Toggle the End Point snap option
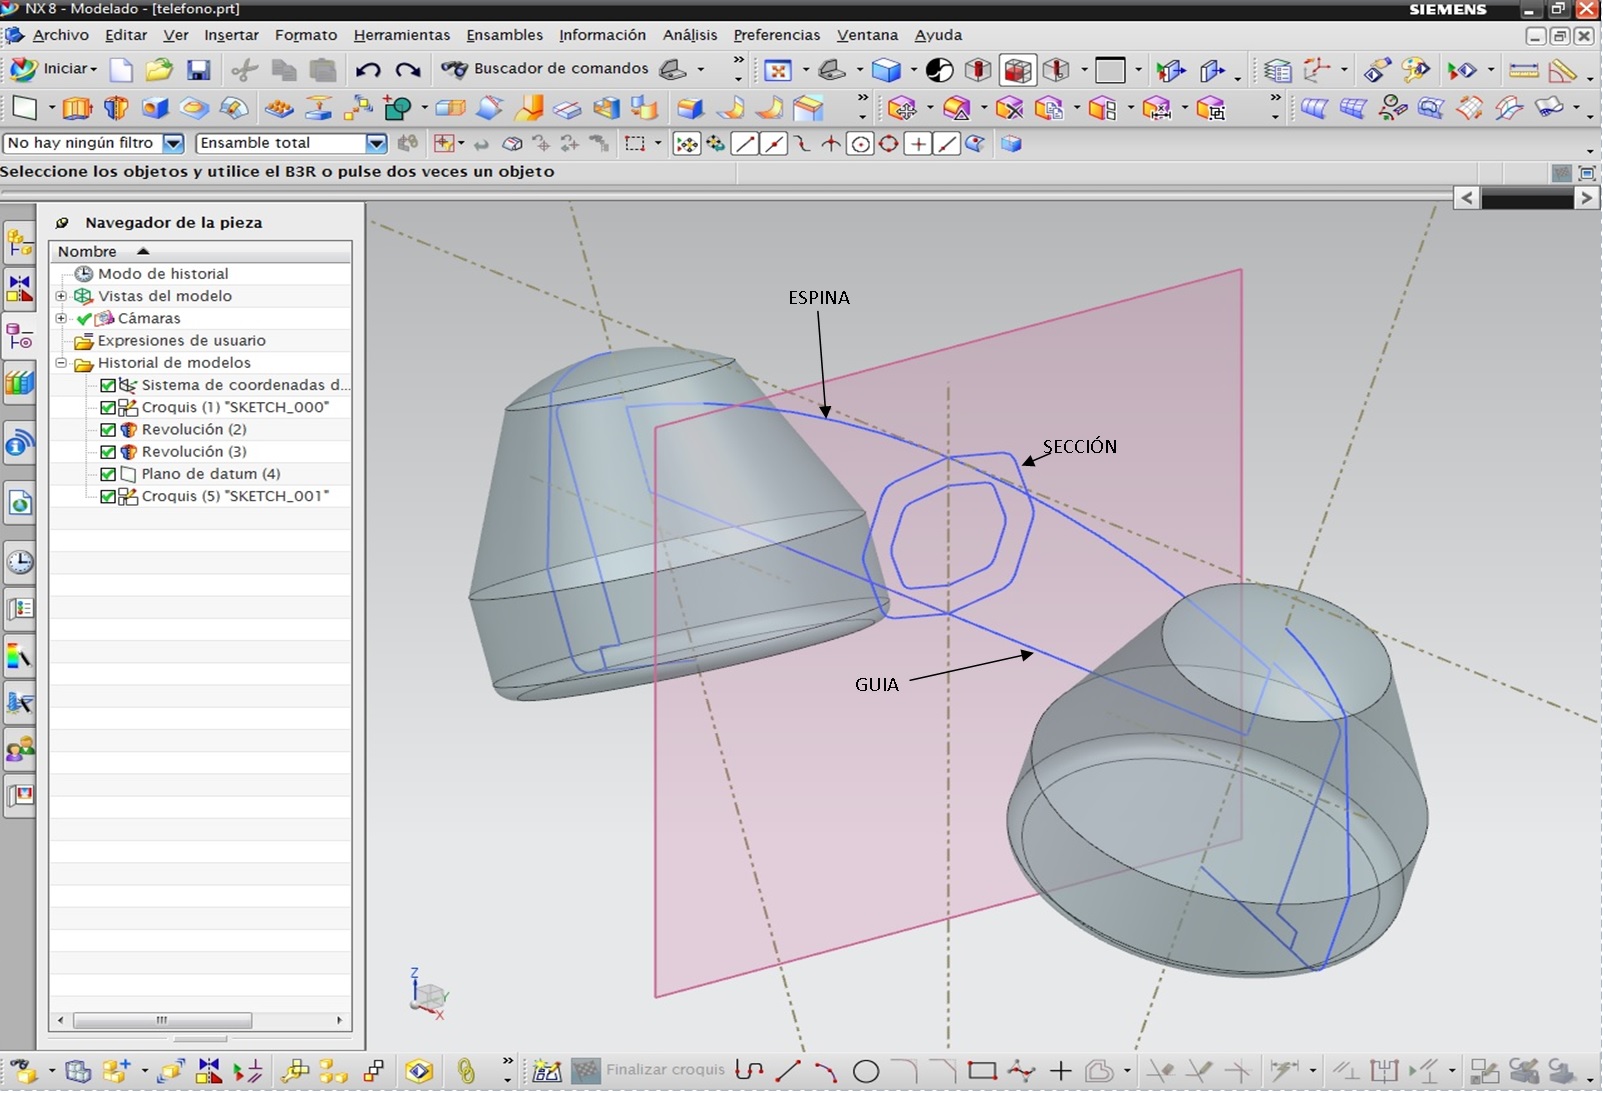 (x=745, y=144)
